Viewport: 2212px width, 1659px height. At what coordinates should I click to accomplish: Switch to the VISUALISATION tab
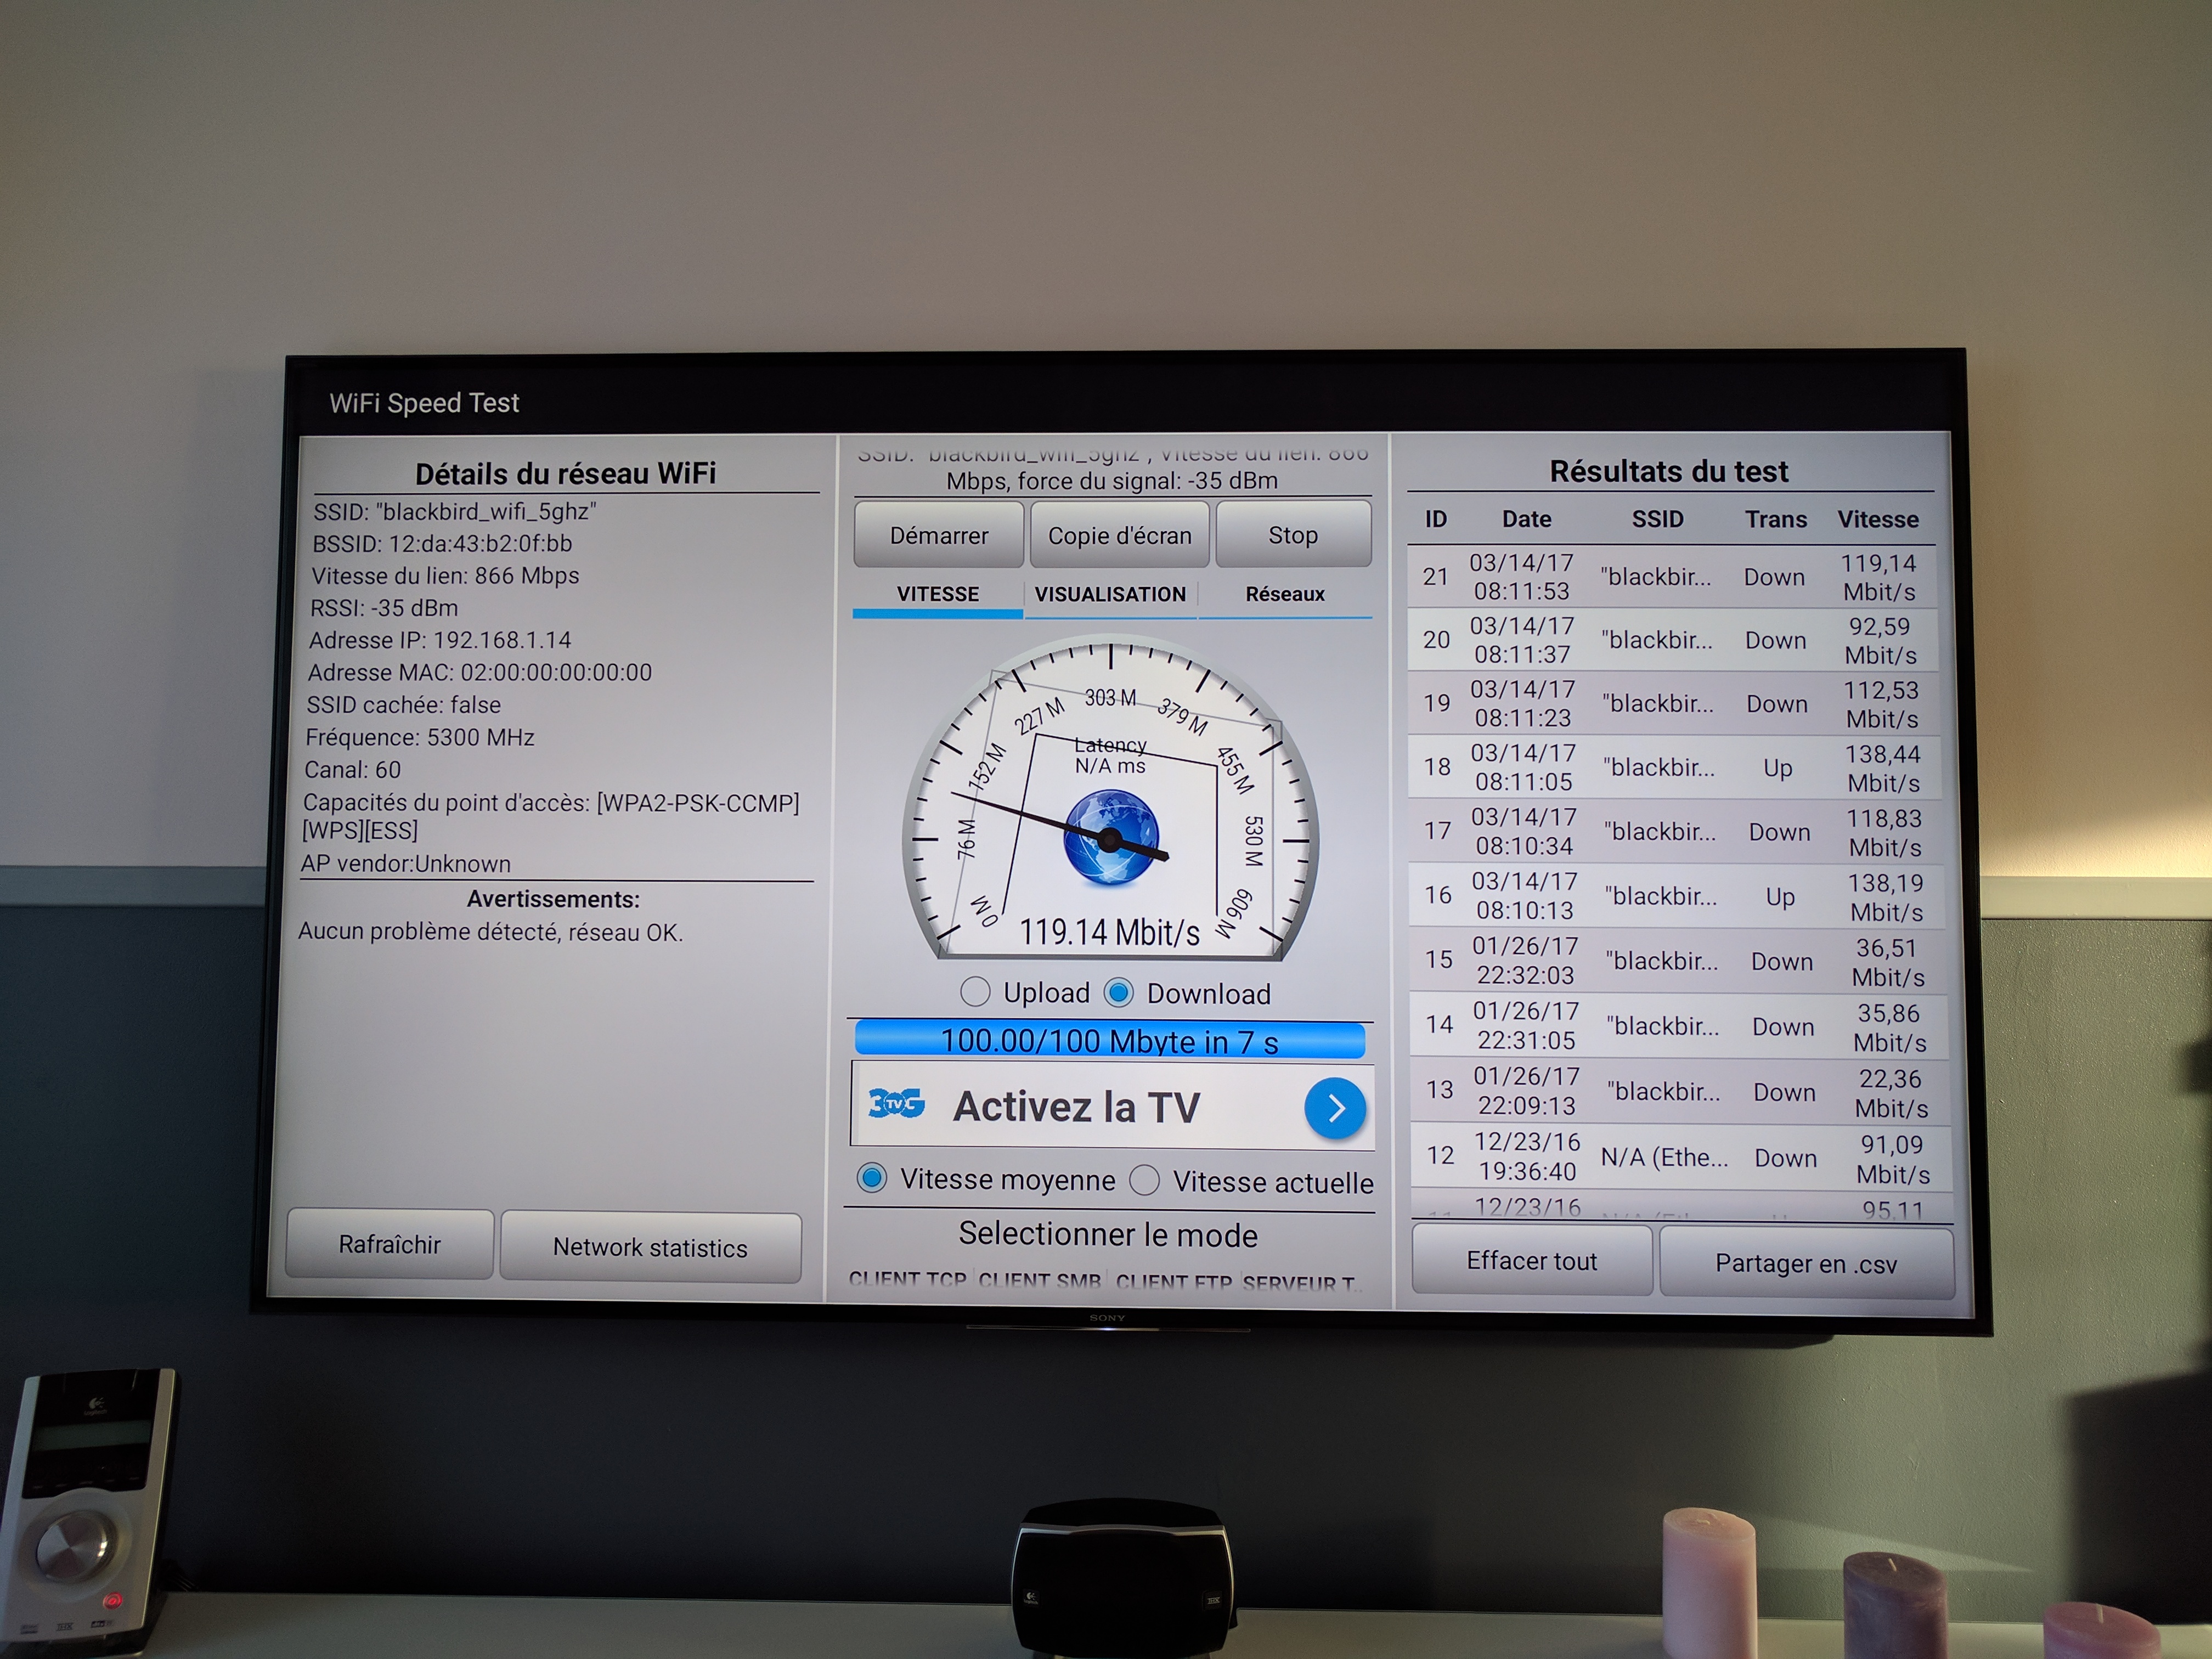tap(1110, 594)
